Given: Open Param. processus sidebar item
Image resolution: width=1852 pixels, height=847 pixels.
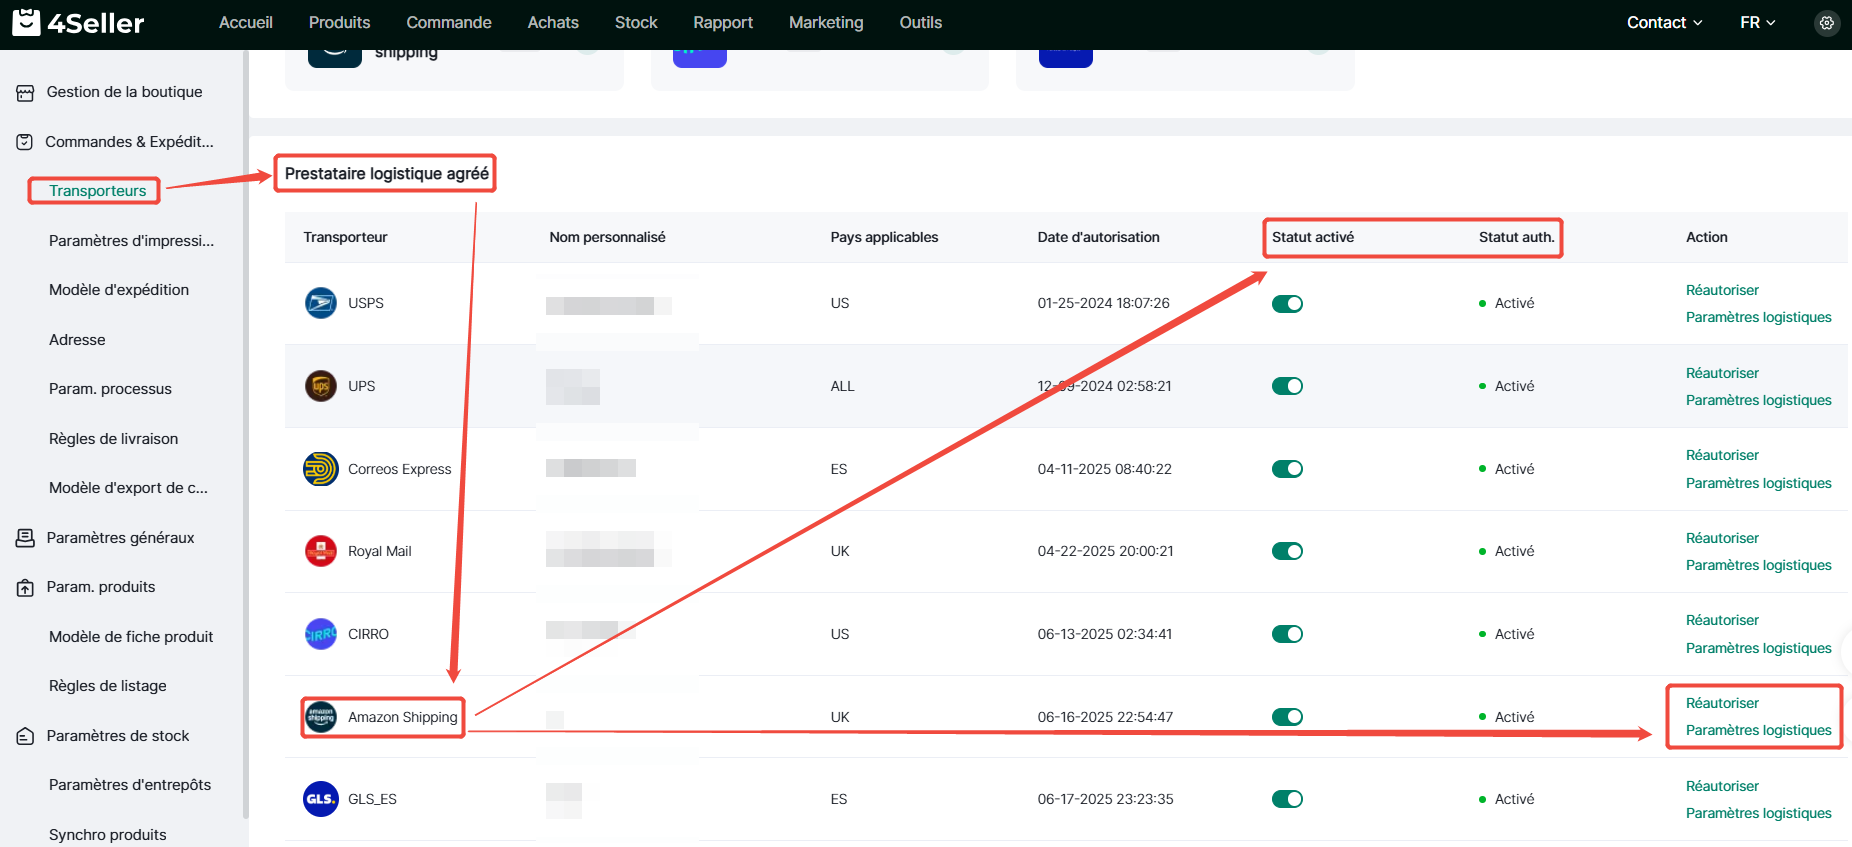Looking at the screenshot, I should 110,389.
